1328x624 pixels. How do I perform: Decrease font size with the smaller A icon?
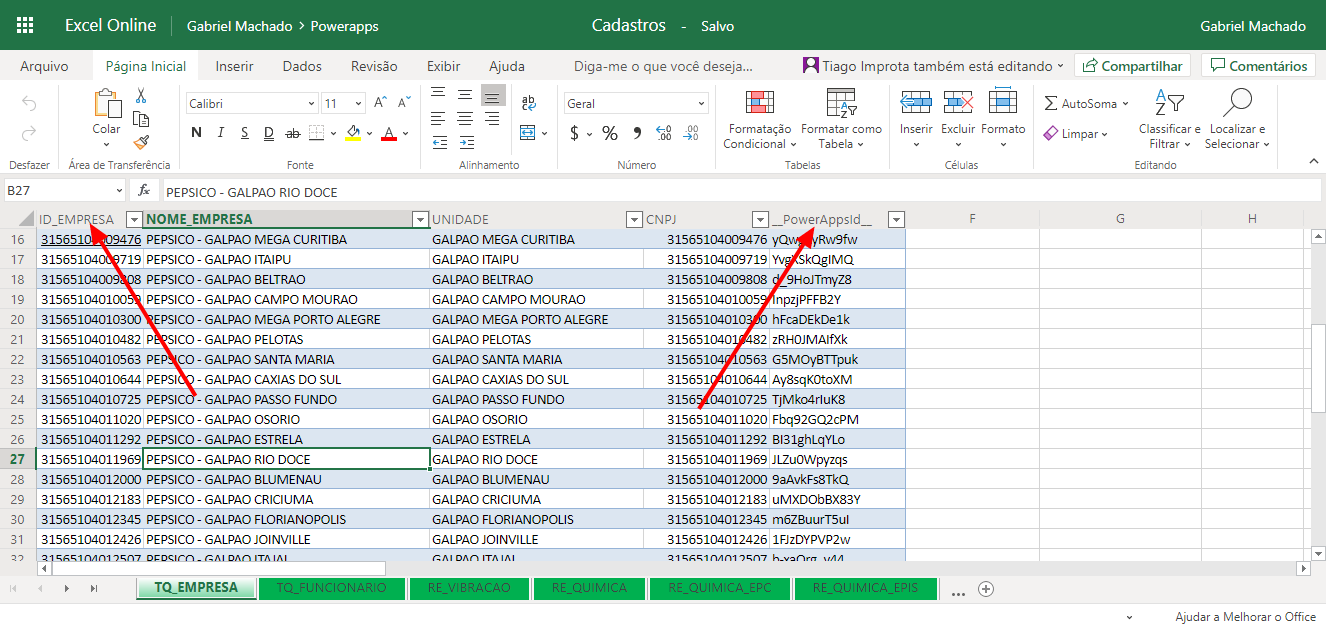click(405, 103)
